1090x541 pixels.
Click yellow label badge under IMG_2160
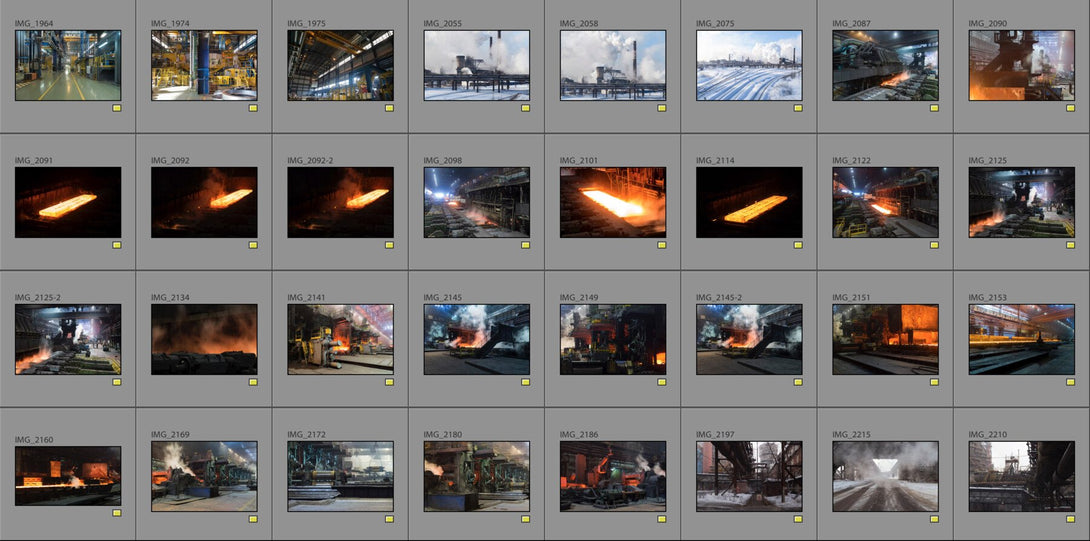[x=117, y=512]
